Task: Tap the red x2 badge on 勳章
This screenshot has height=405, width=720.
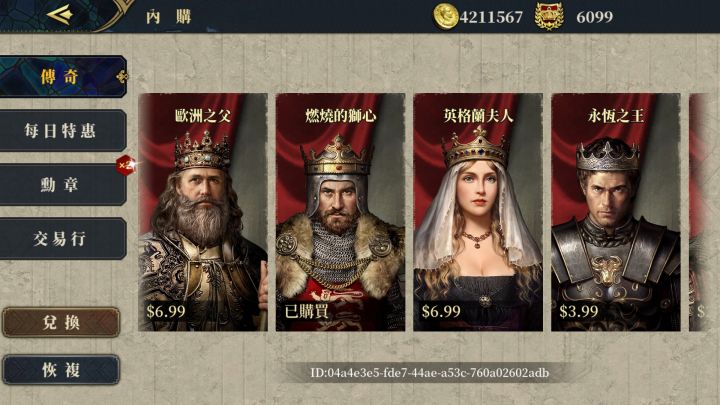Action: [125, 165]
